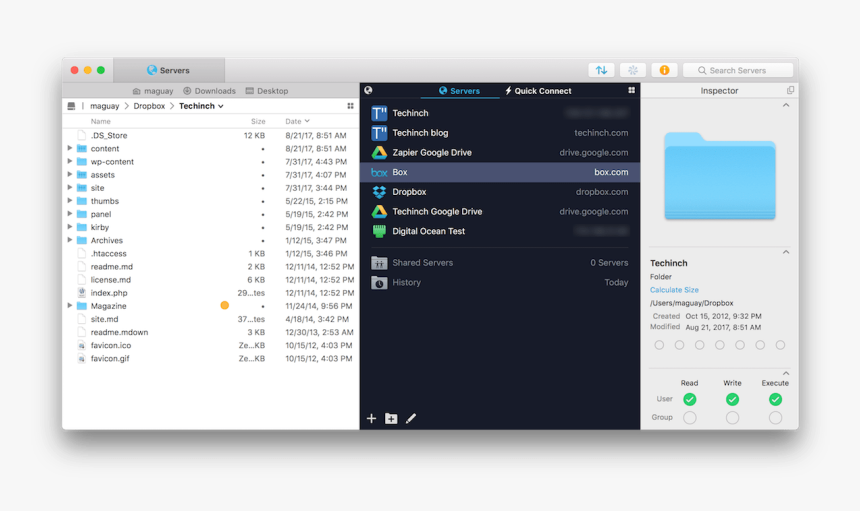Select first color tag circle in Inspector
Screen dimensions: 860x511
pyautogui.click(x=659, y=345)
